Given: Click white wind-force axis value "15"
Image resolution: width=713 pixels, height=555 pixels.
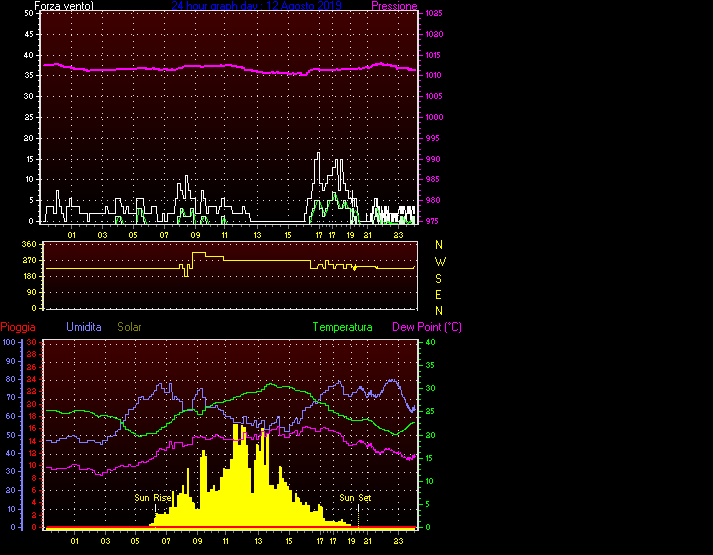Looking at the screenshot, I should [x=29, y=159].
